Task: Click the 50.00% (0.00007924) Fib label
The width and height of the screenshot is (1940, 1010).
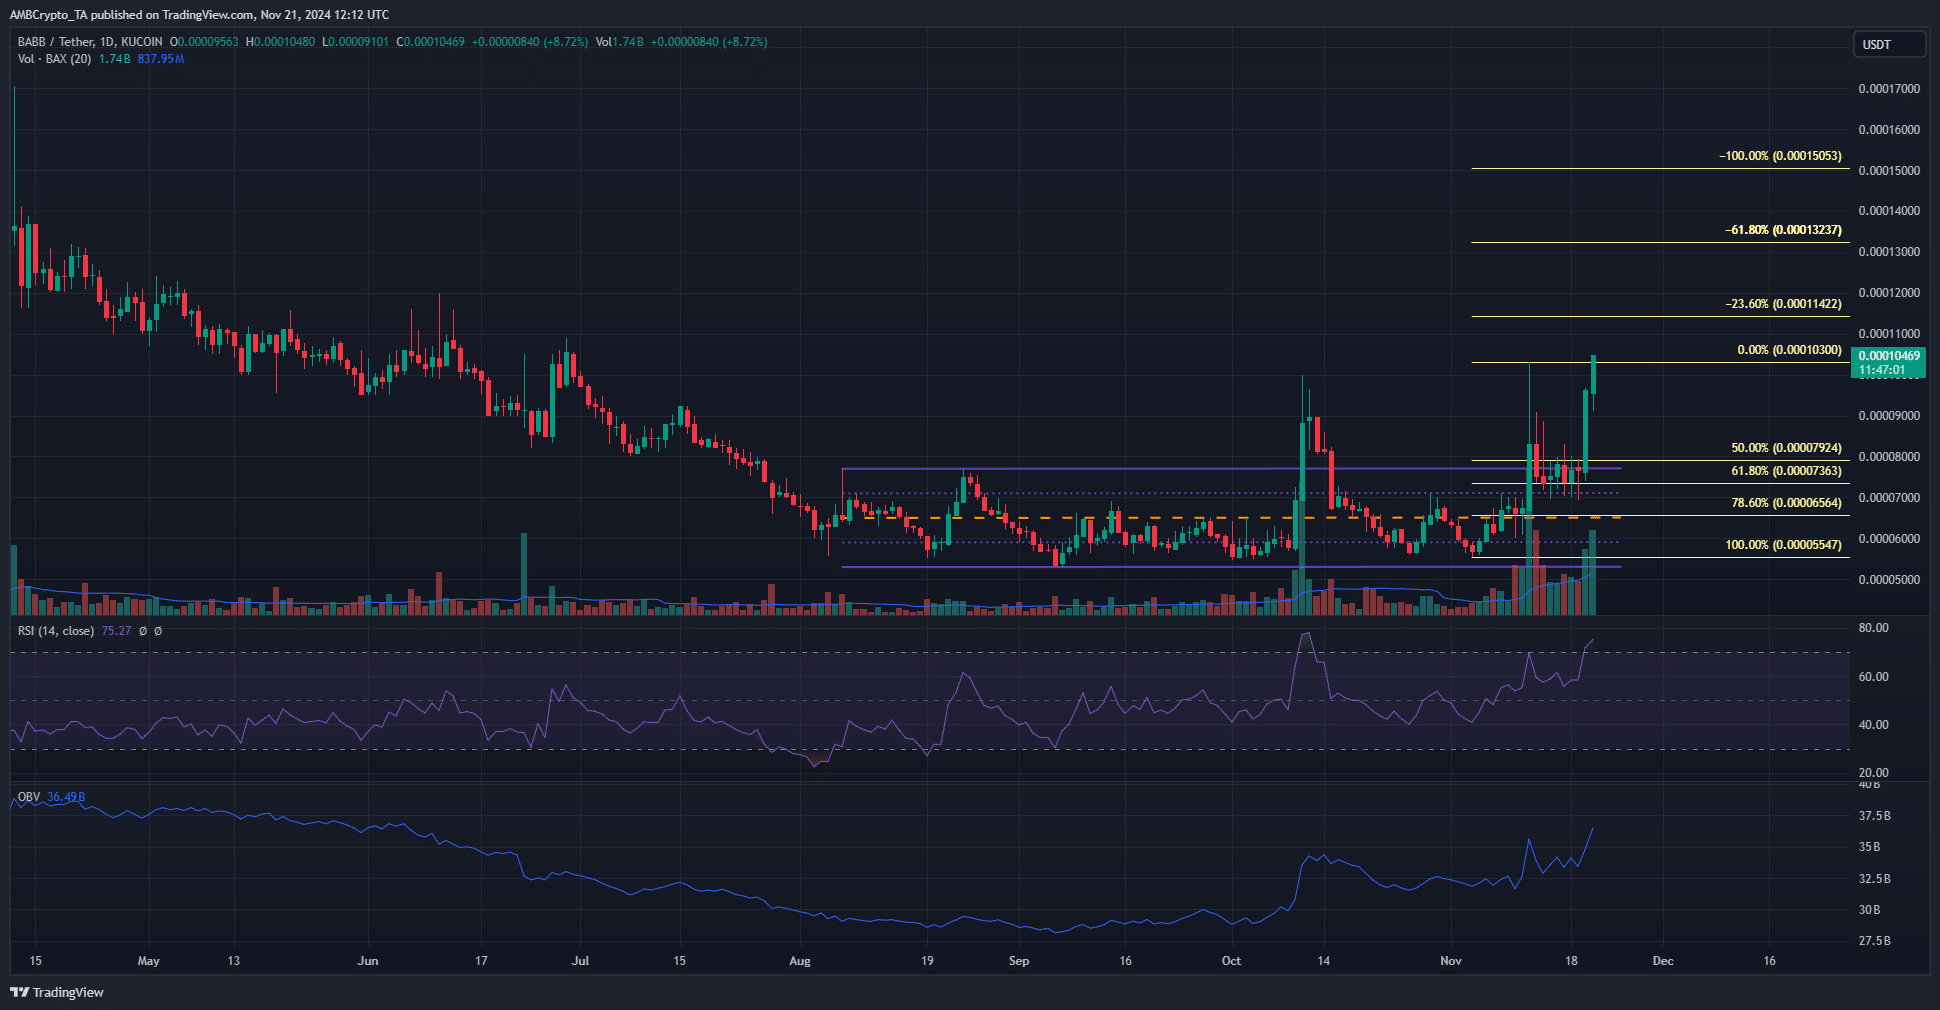Action: [1786, 448]
